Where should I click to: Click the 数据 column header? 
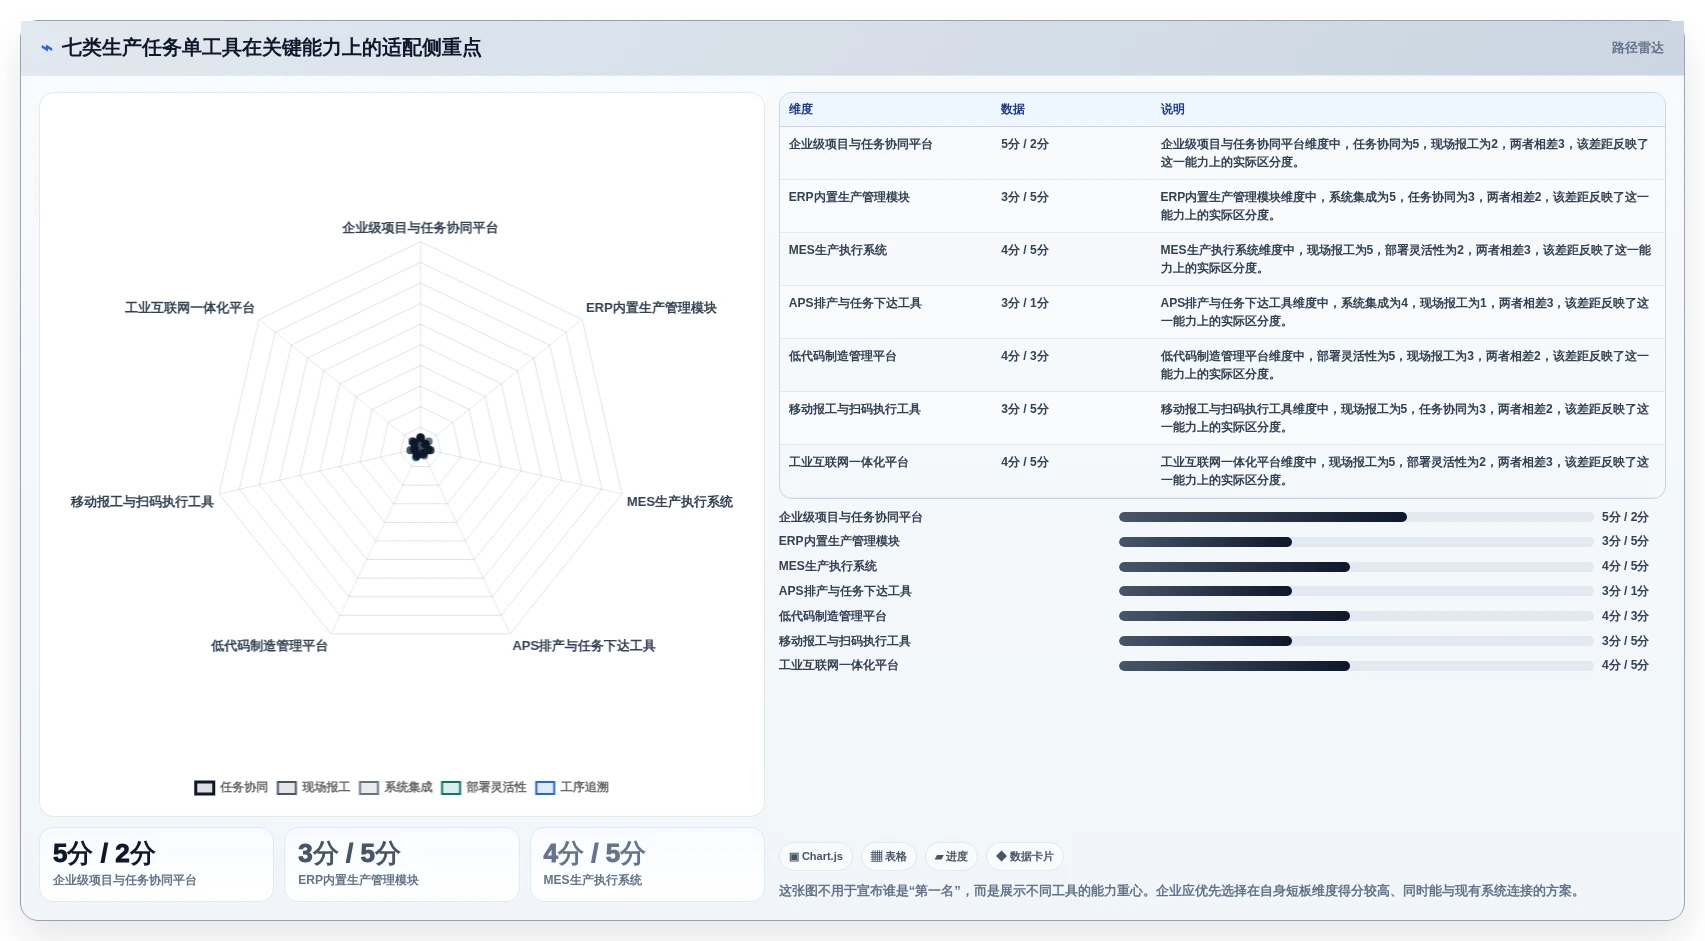[x=1013, y=110]
